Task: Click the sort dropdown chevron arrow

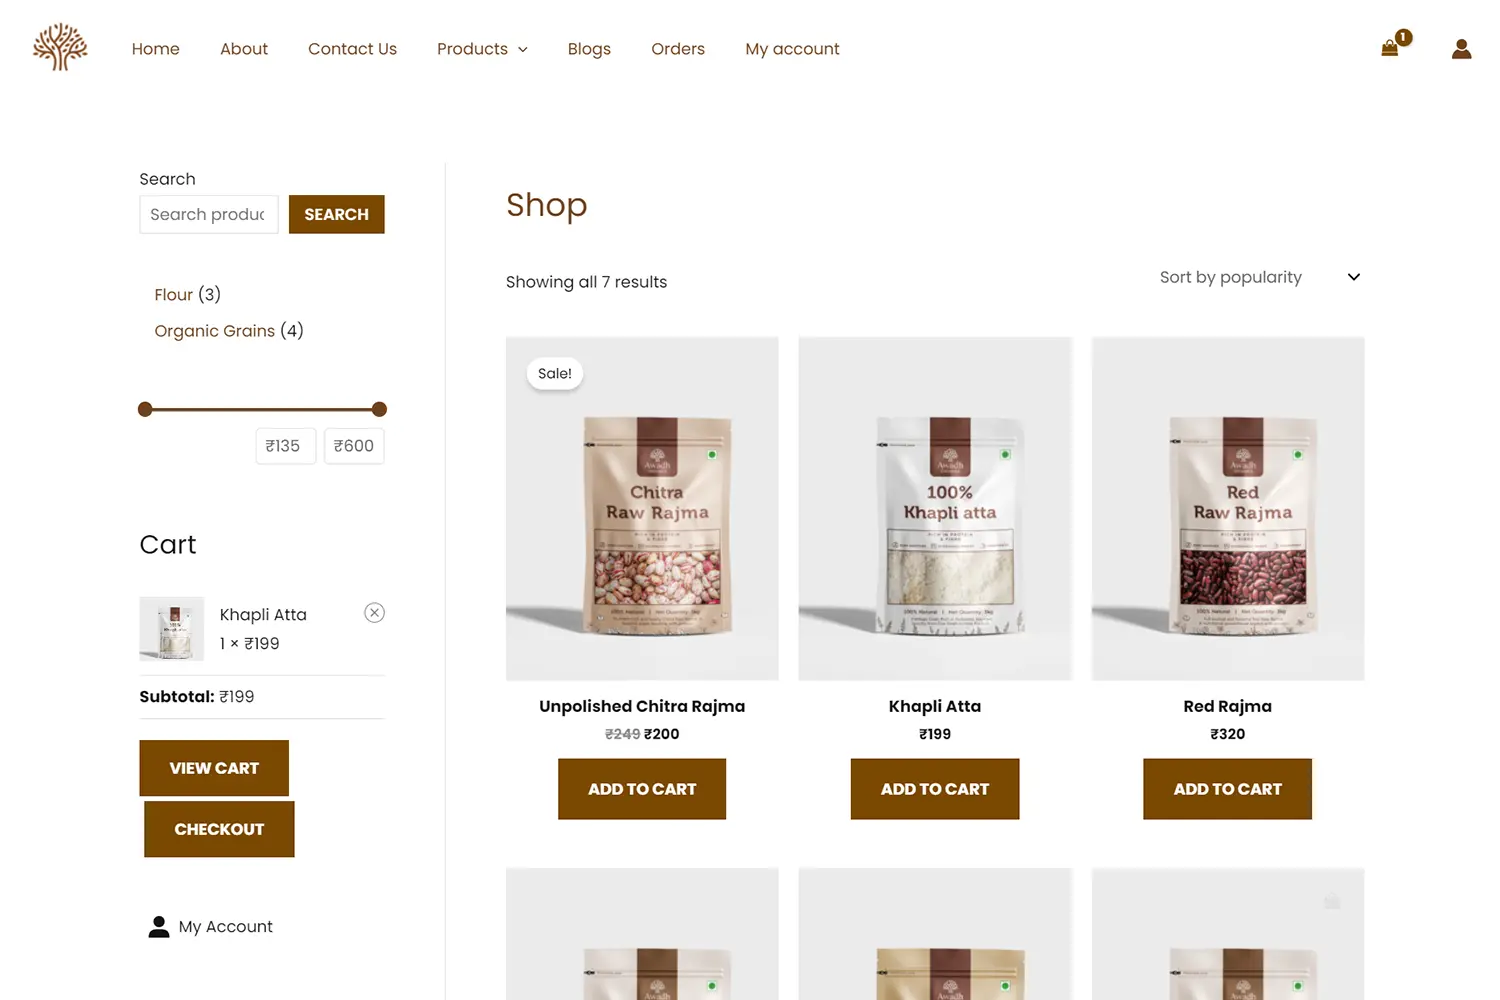Action: (x=1354, y=277)
